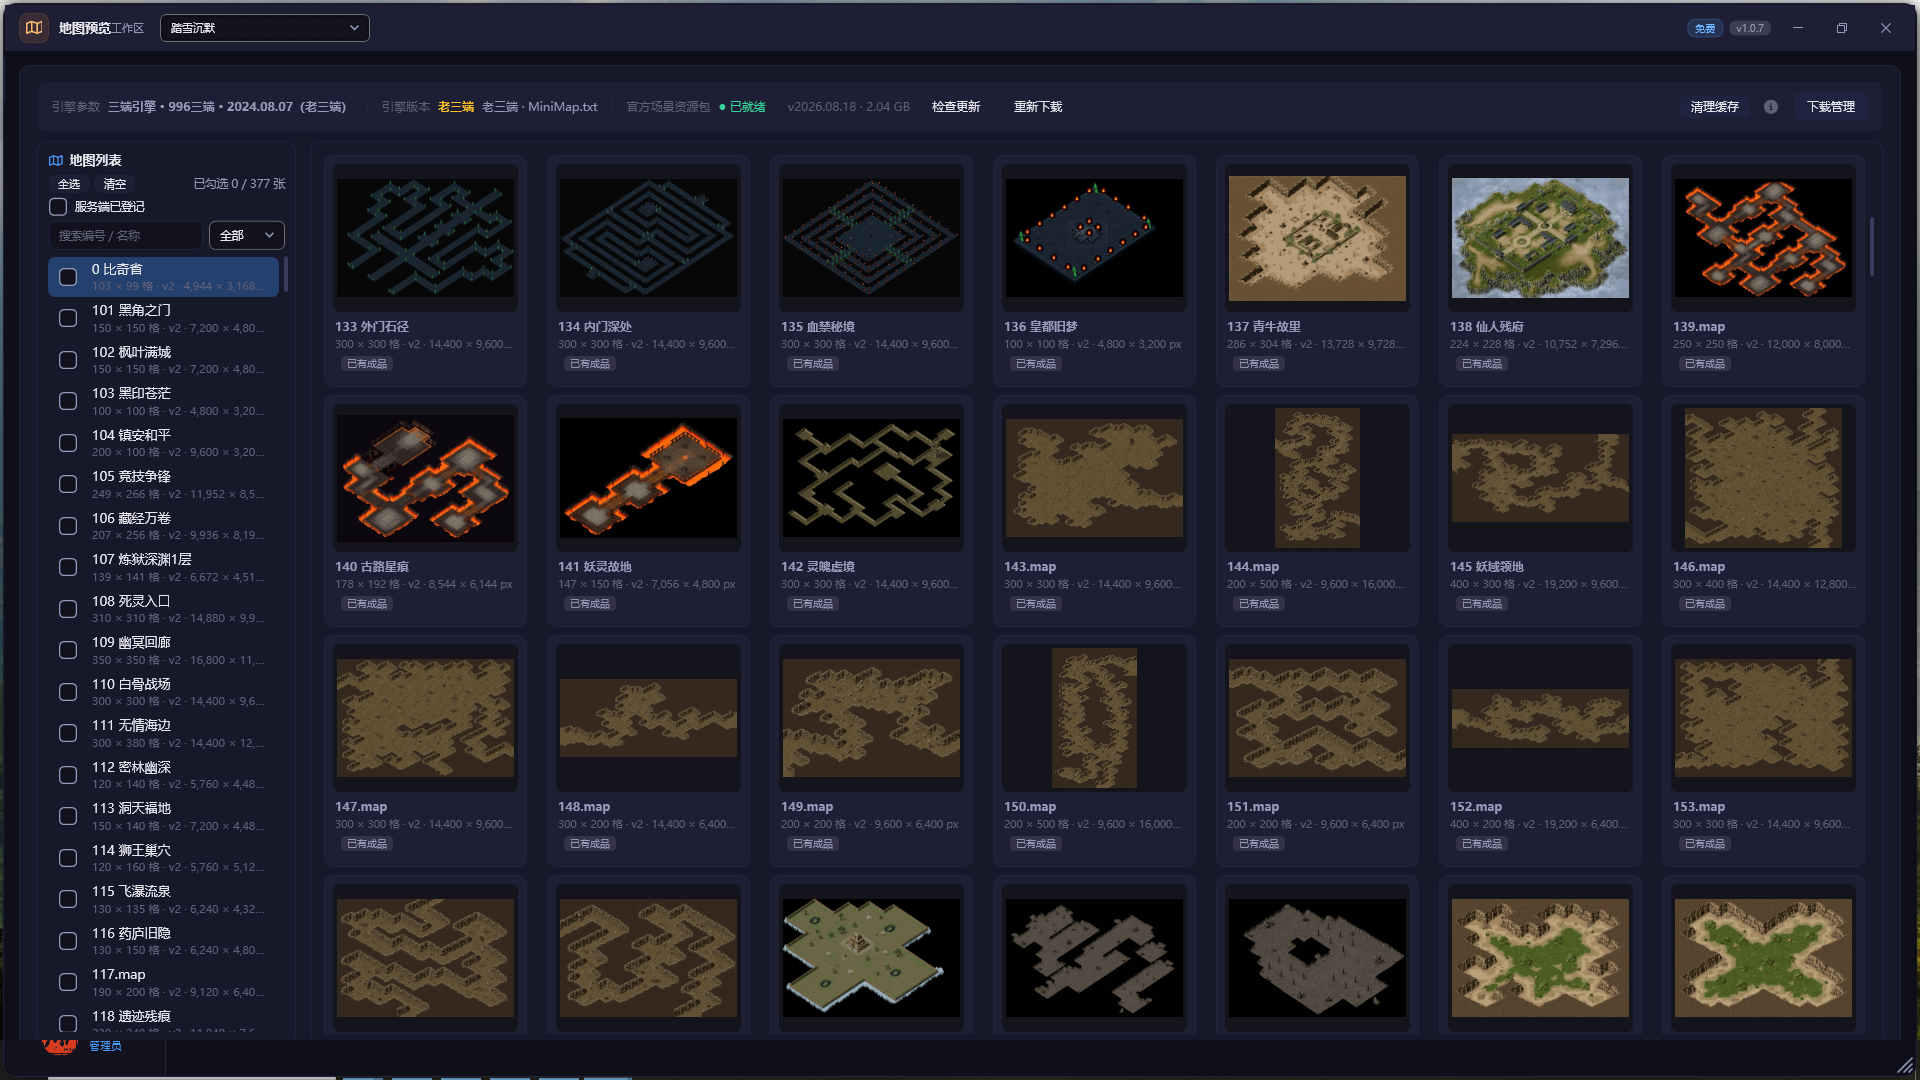Tick the checkbox for 104 镇安和平

[x=68, y=443]
